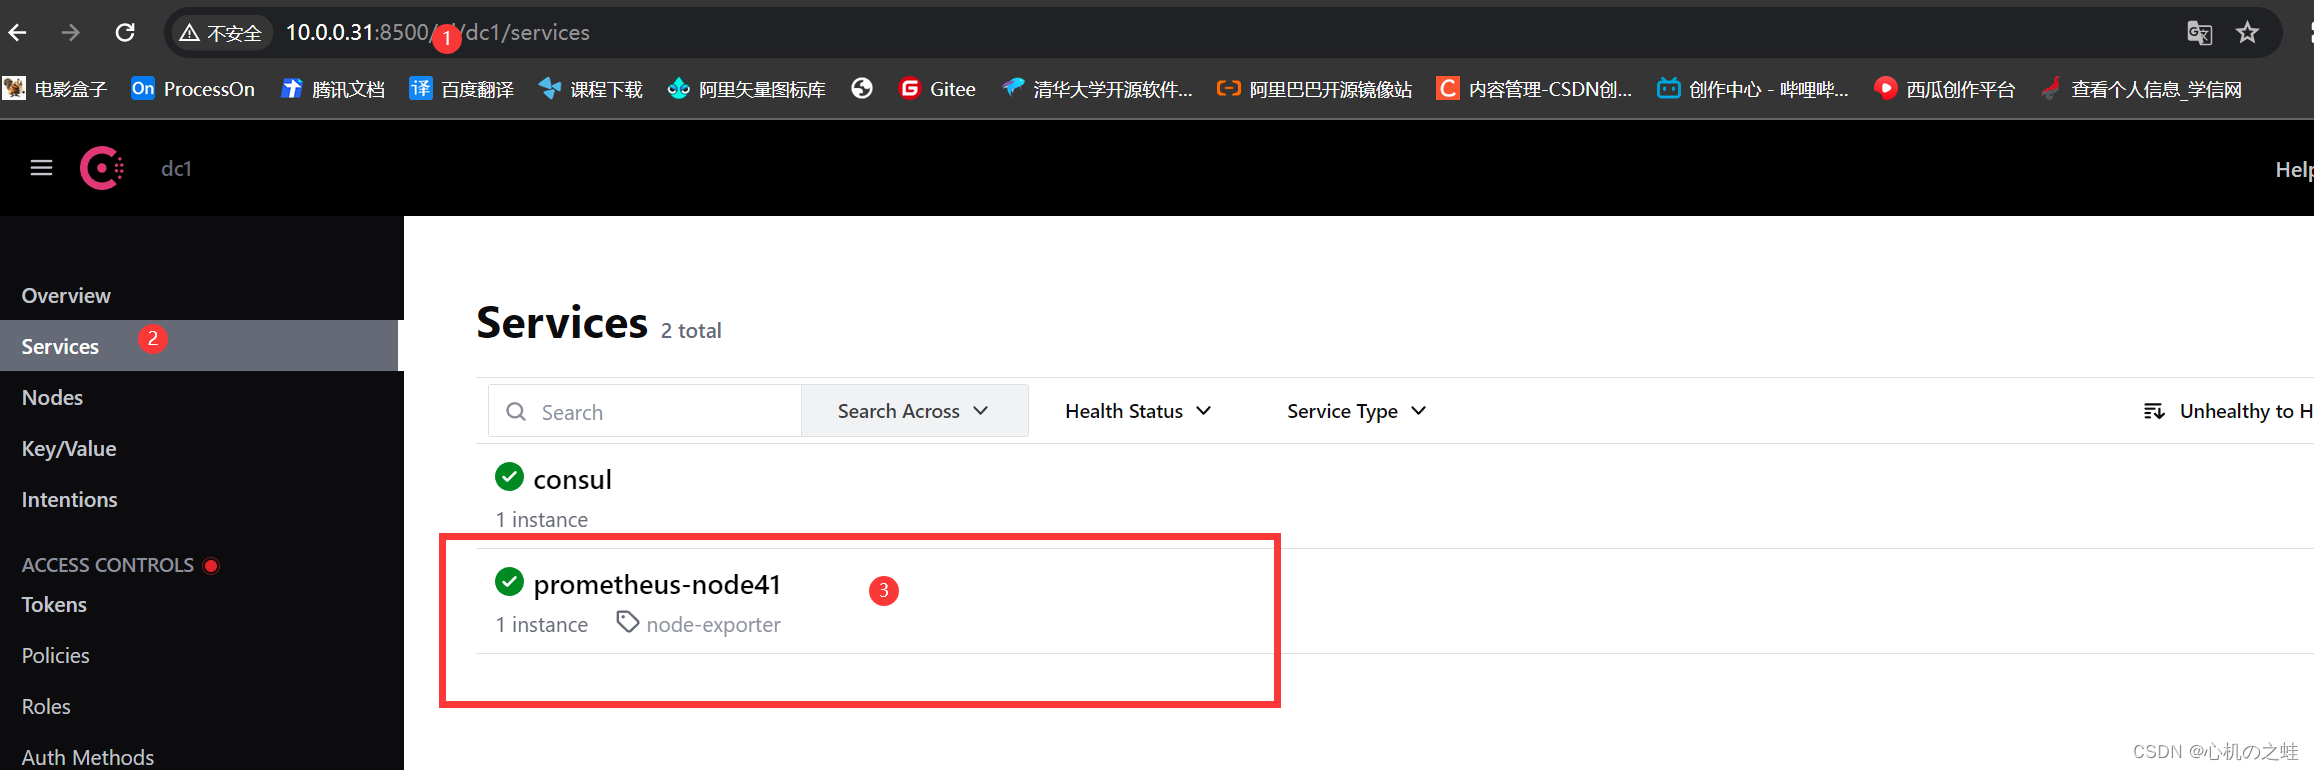2314x770 pixels.
Task: Click the insecure site warning icon
Action: (190, 33)
